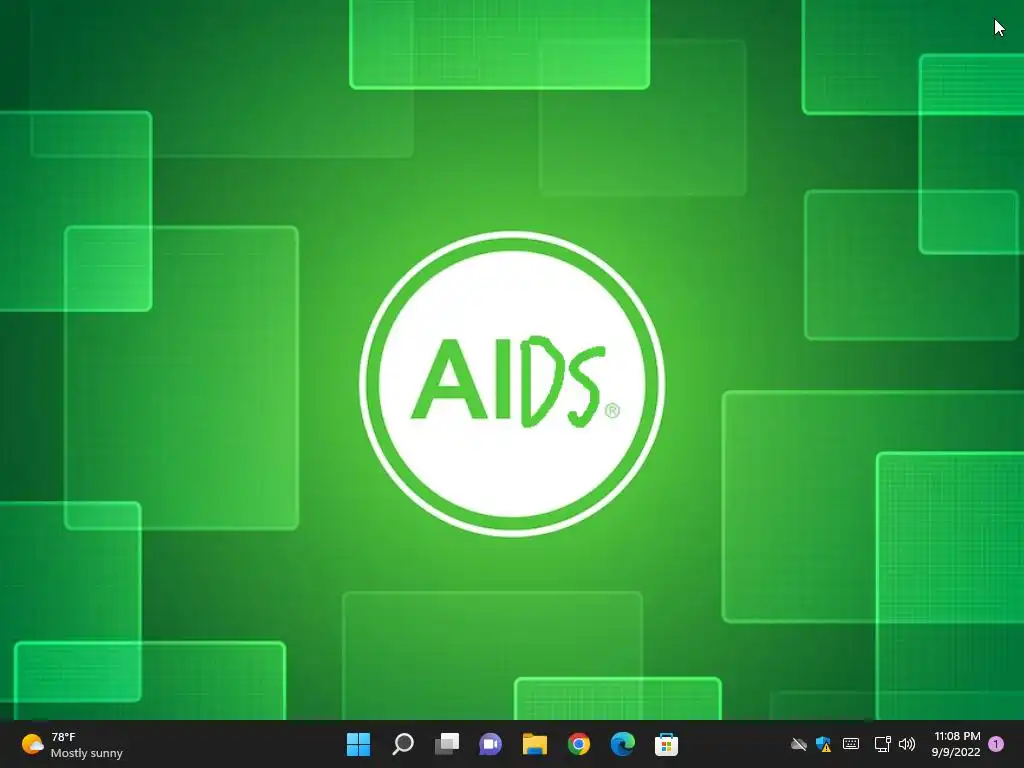The image size is (1024, 768).
Task: Open Task View in taskbar
Action: click(x=447, y=744)
